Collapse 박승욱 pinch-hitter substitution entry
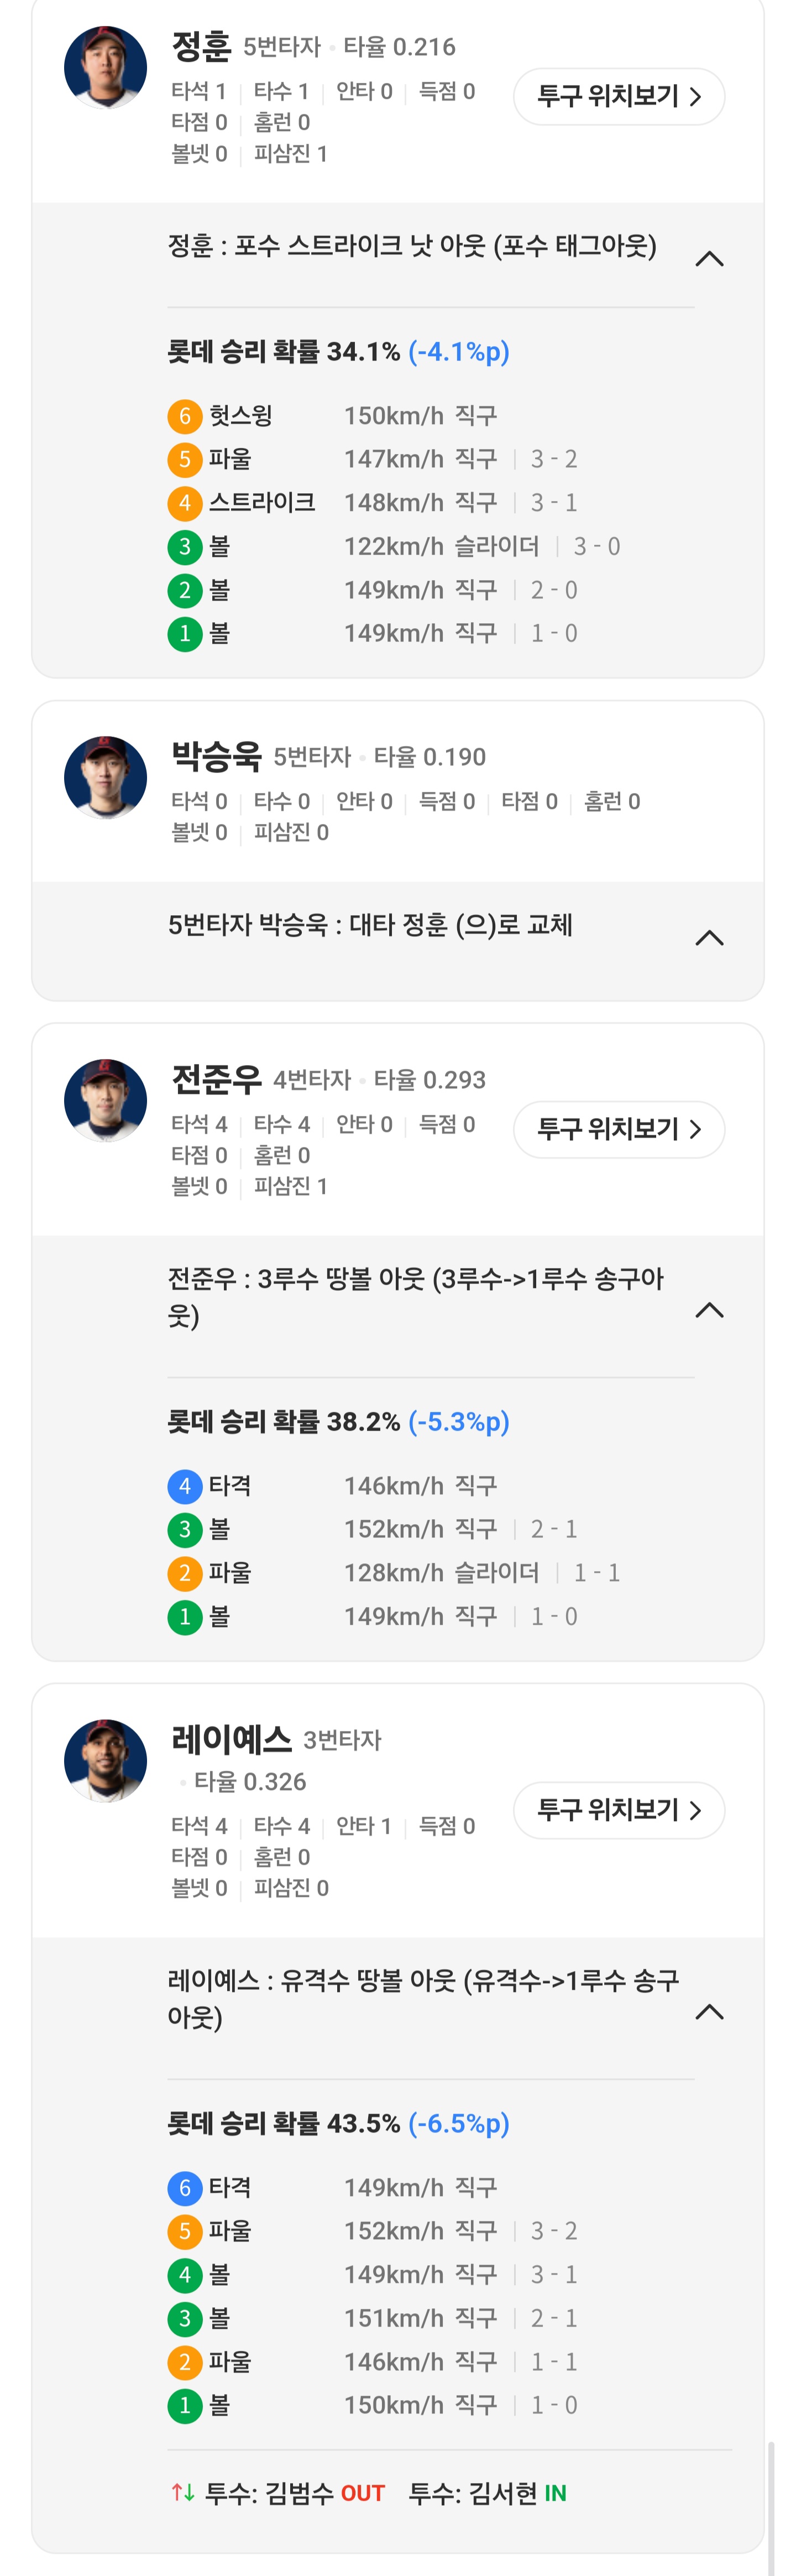796x2576 pixels. [x=709, y=937]
